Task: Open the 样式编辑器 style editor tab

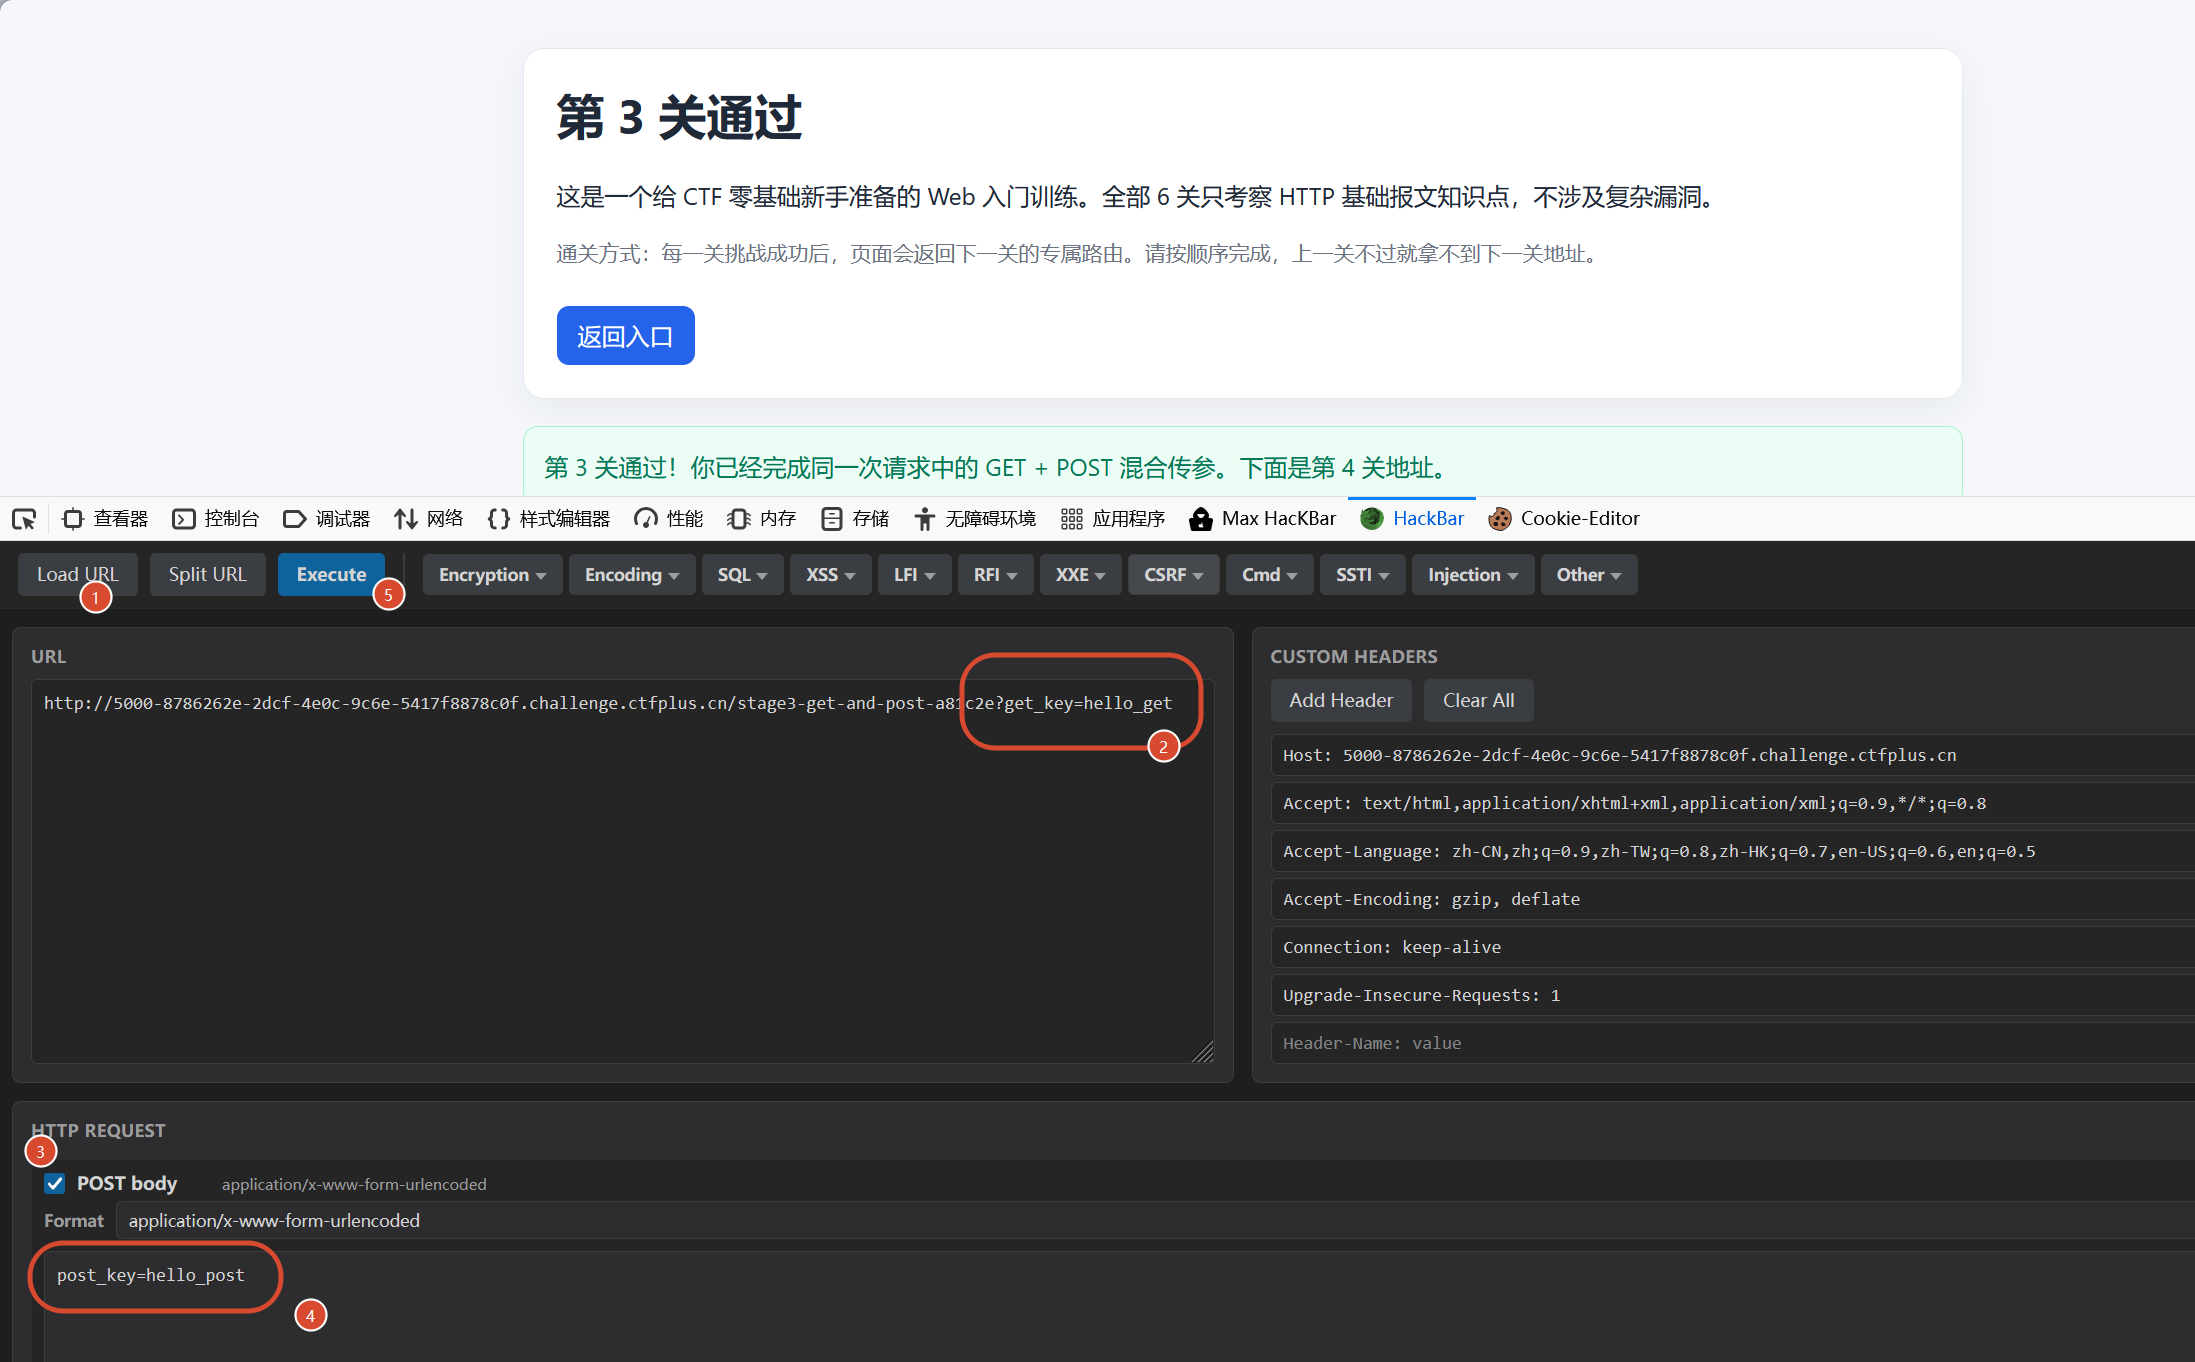Action: pos(549,519)
